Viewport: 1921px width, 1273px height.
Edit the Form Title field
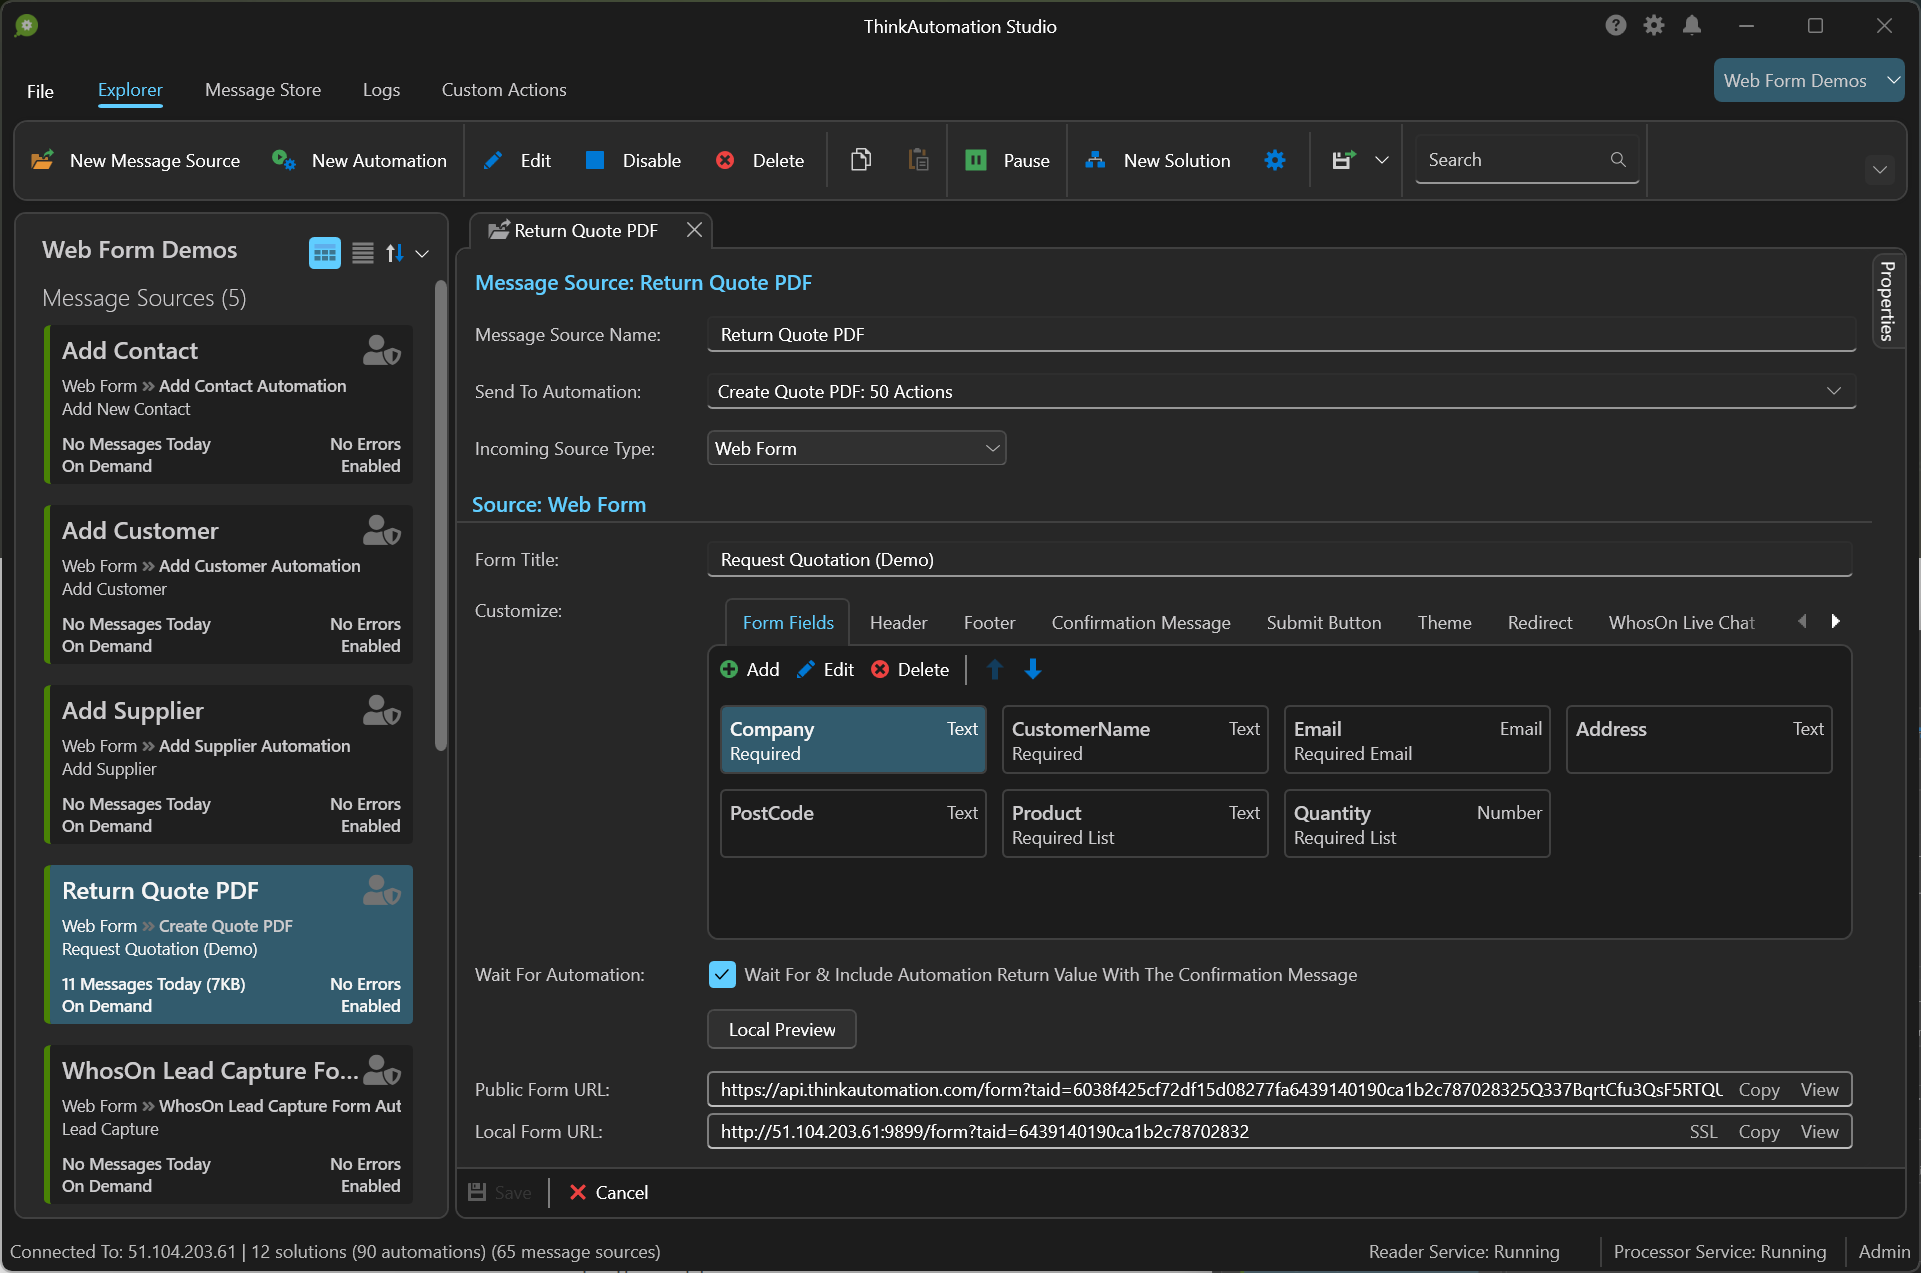1279,560
